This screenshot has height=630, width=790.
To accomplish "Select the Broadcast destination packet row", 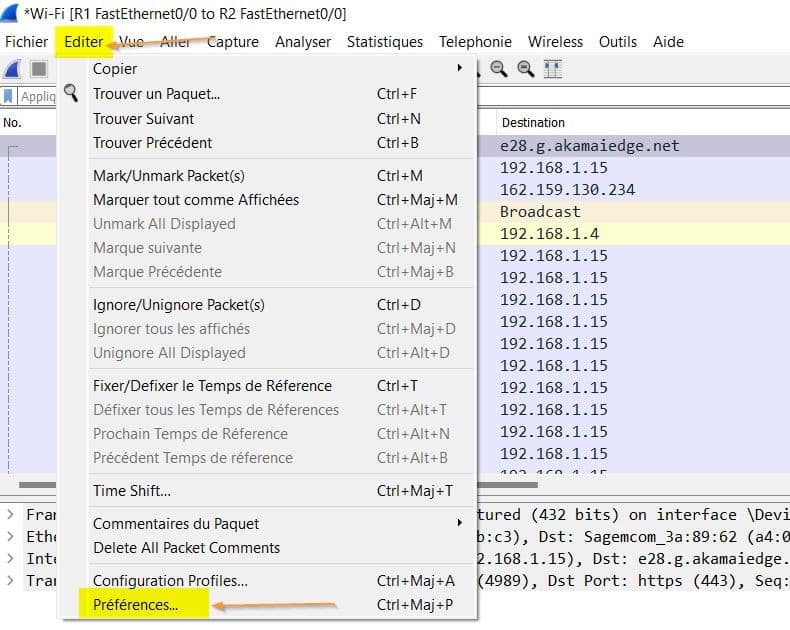I will pos(540,212).
